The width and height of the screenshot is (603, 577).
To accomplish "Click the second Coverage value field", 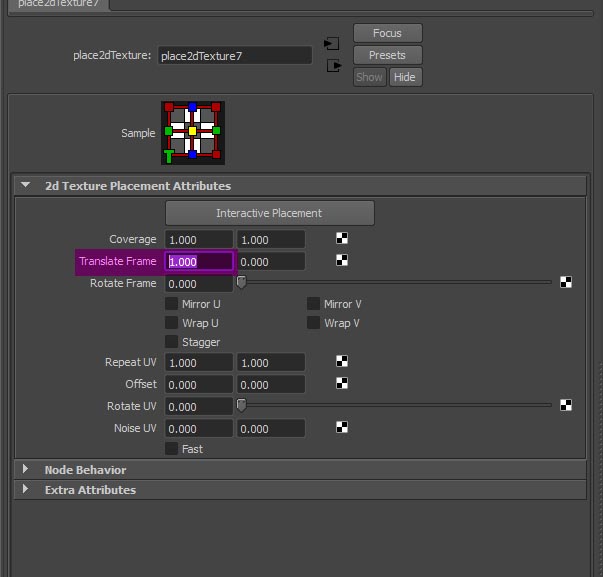I will click(271, 240).
